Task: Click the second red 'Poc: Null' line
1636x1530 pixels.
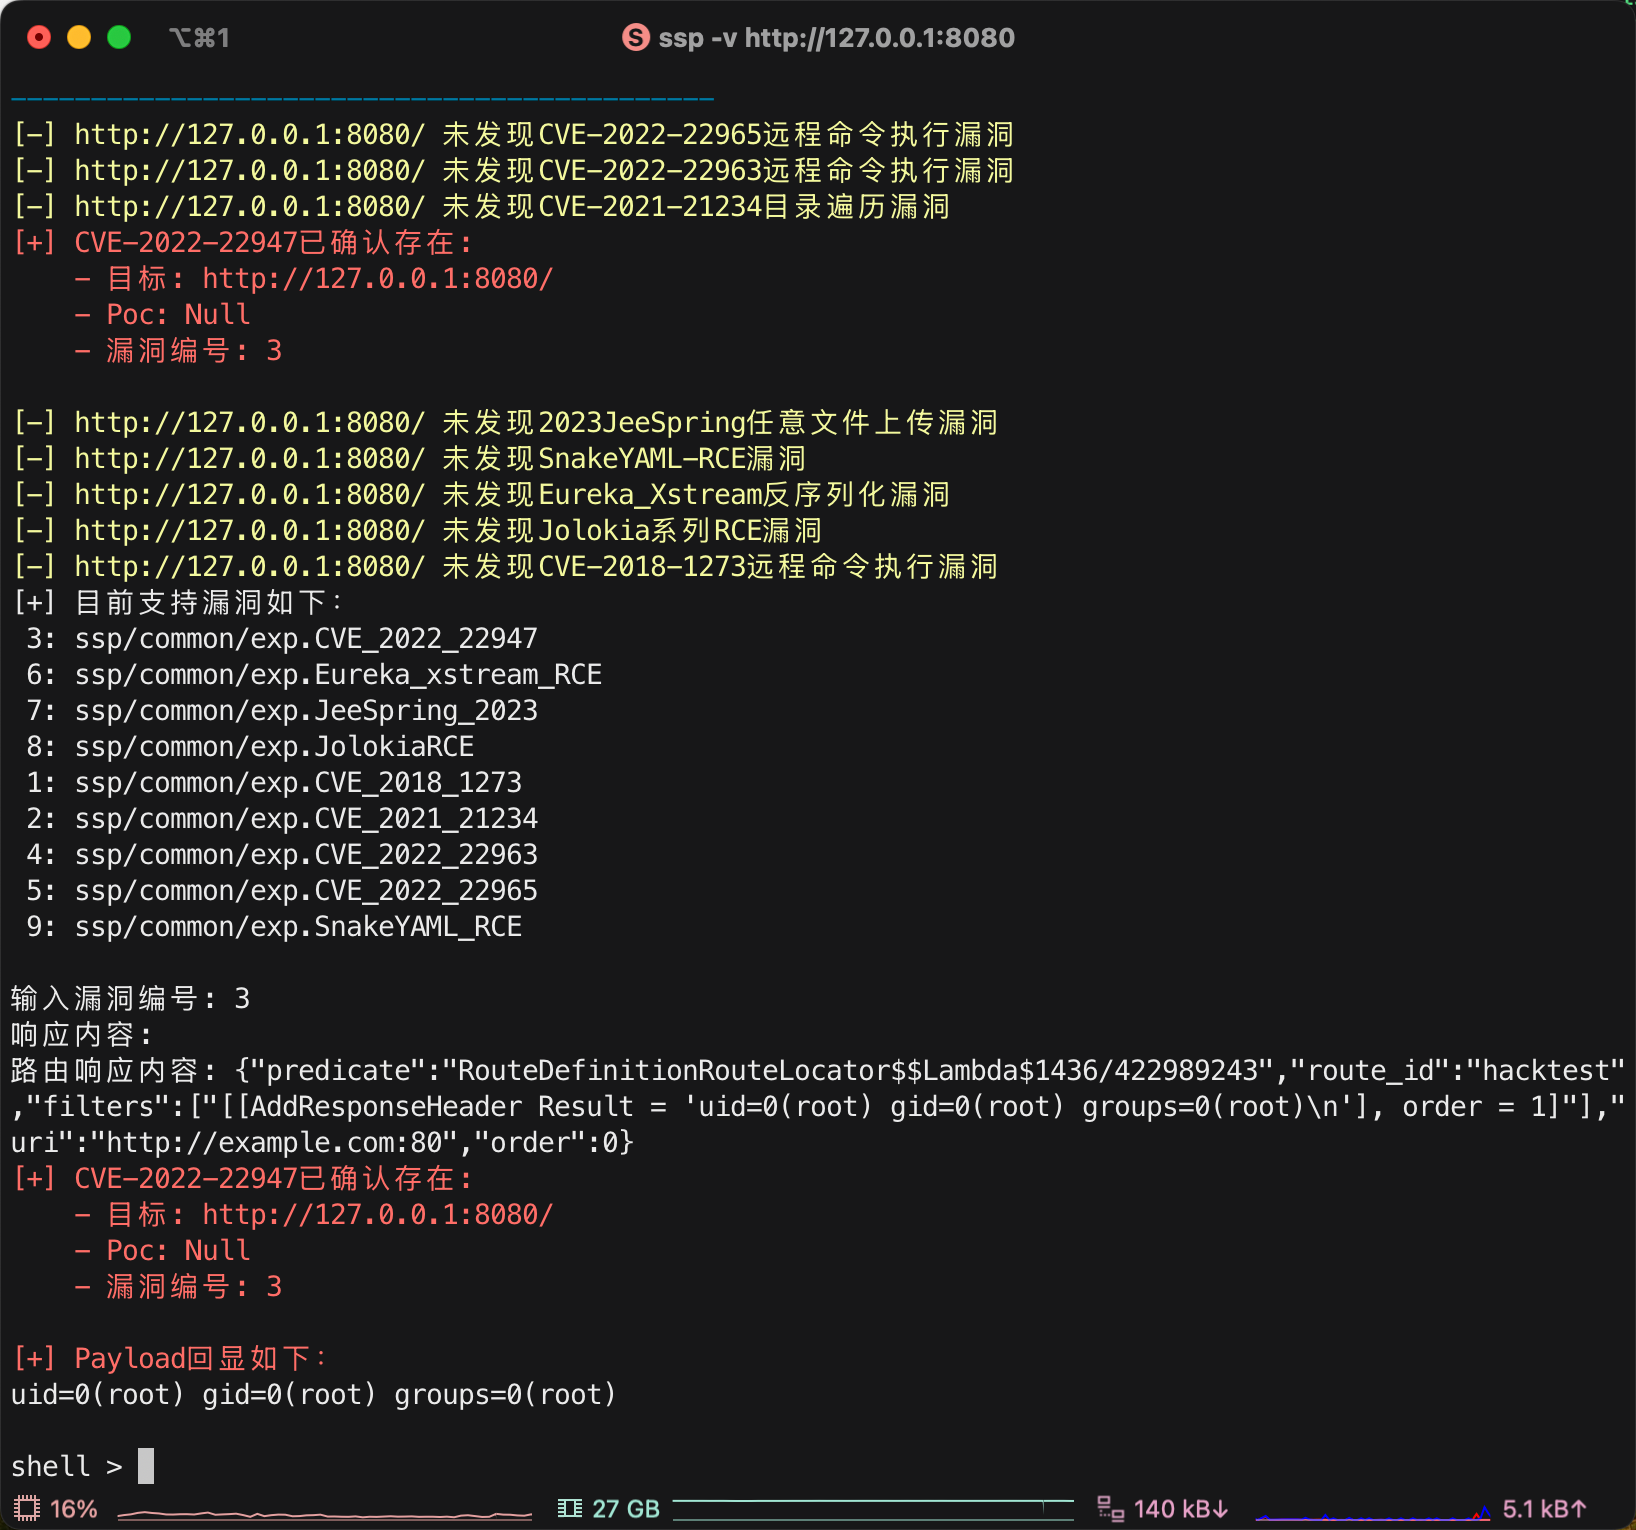Action: [x=163, y=1250]
